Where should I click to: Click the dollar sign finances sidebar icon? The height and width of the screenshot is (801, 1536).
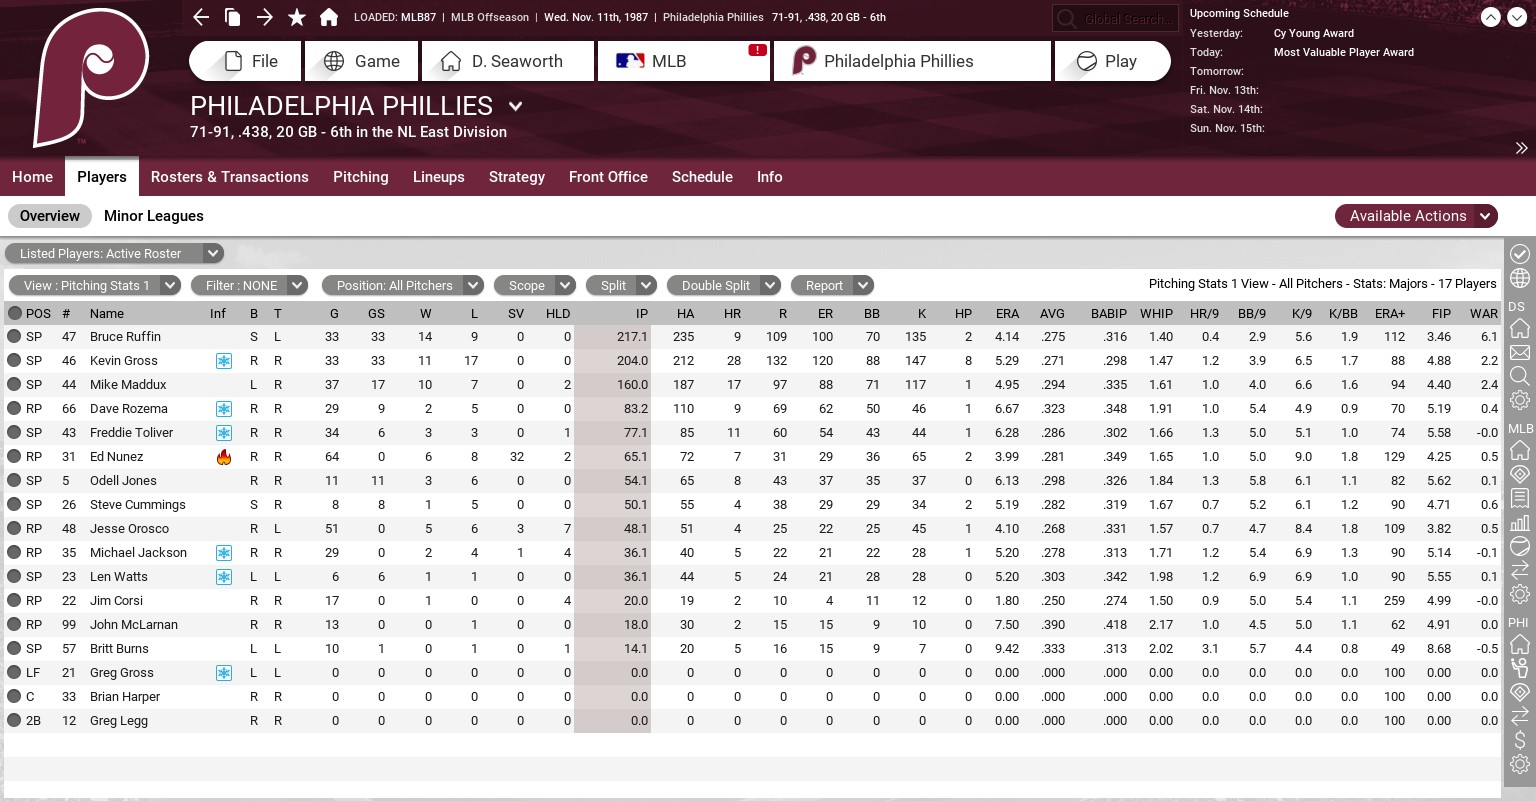[x=1520, y=740]
